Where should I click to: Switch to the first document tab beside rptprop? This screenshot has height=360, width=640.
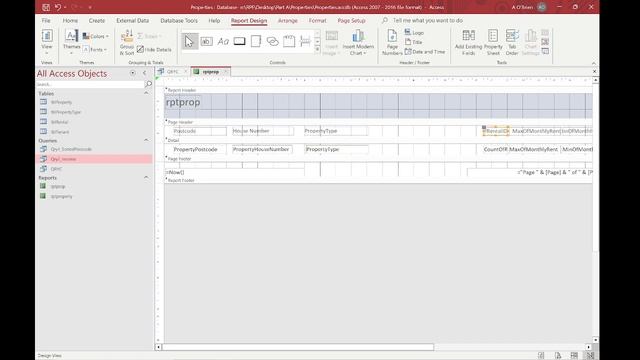pos(173,72)
